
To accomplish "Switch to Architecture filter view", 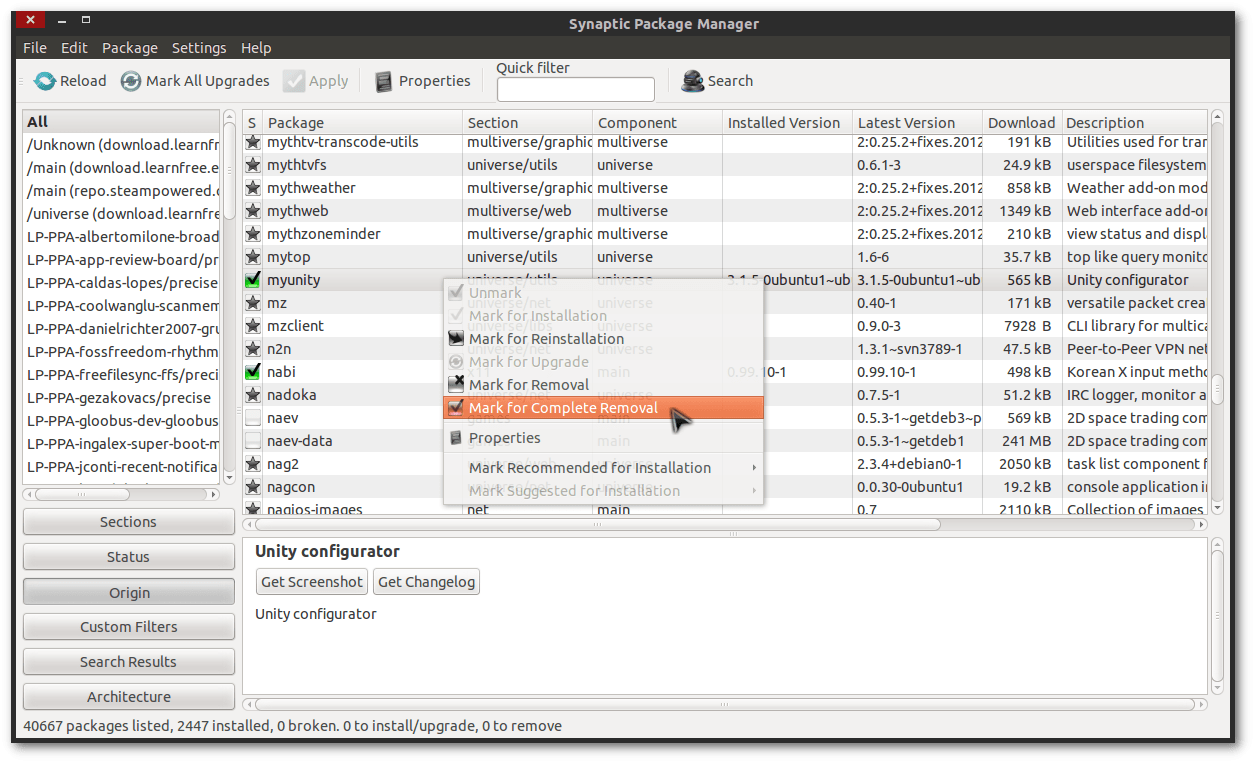I will [128, 697].
